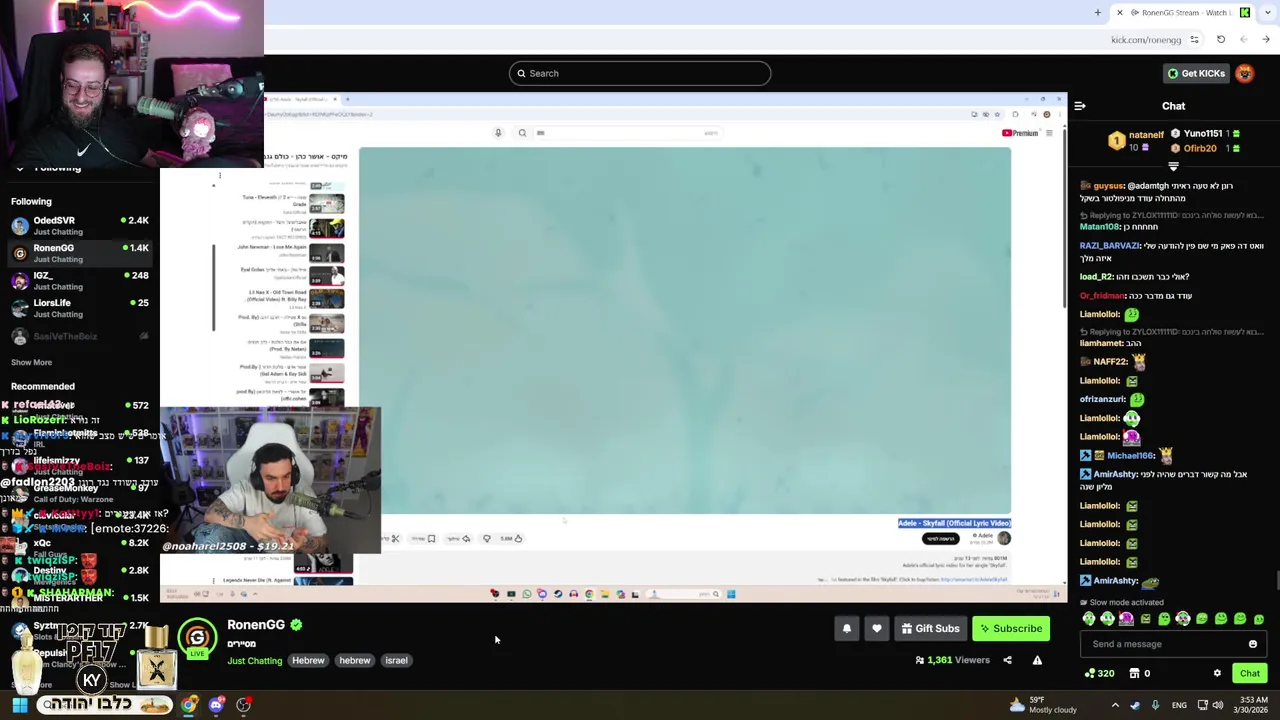The width and height of the screenshot is (1280, 720).
Task: Click username load_R2 in chat
Action: pyautogui.click(x=1096, y=277)
